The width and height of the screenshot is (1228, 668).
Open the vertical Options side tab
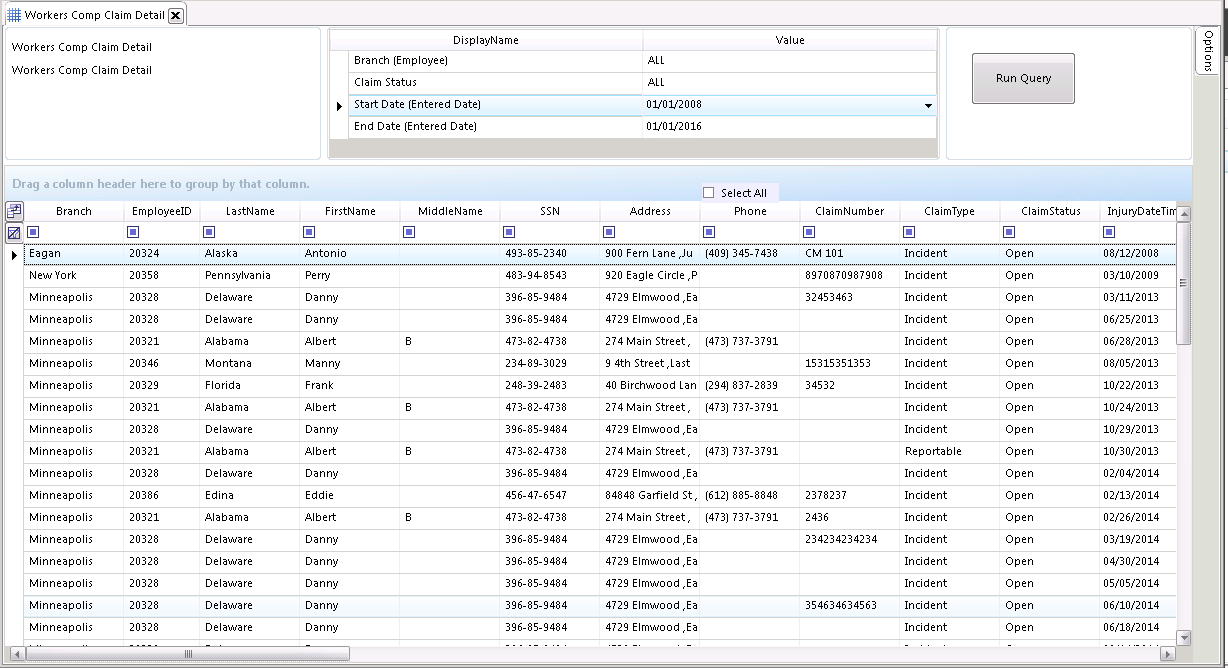coord(1207,50)
